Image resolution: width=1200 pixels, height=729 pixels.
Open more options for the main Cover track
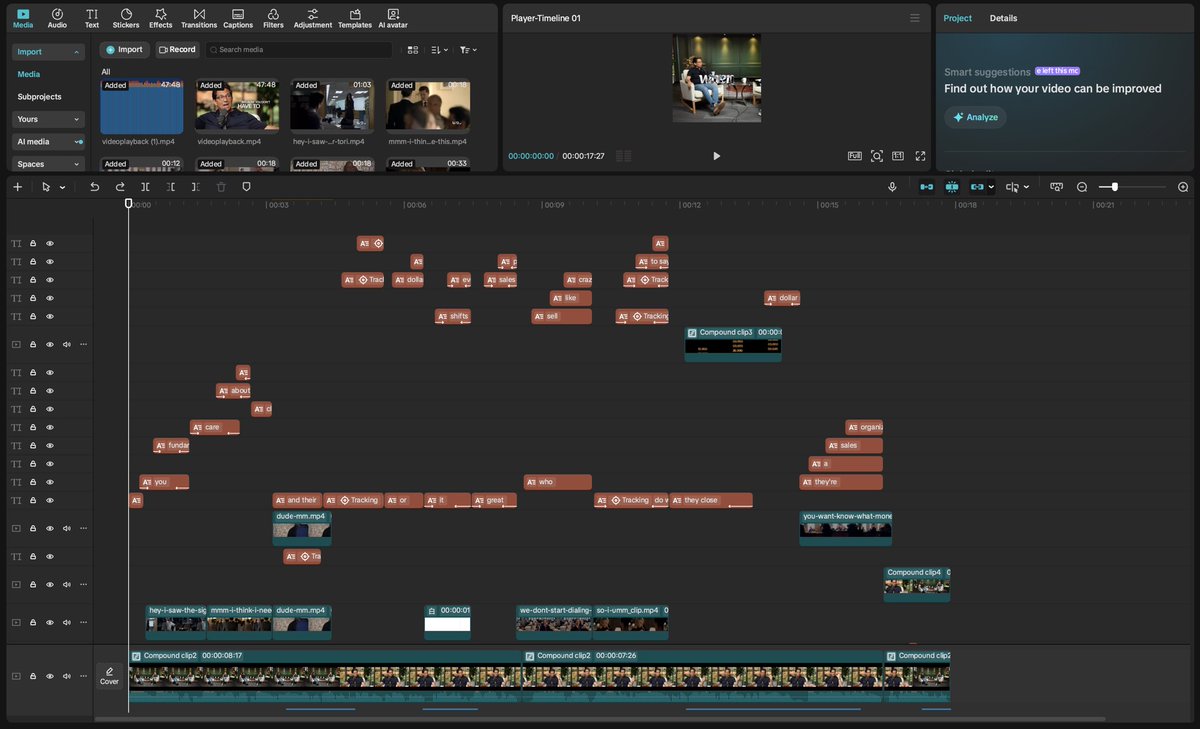pos(83,676)
